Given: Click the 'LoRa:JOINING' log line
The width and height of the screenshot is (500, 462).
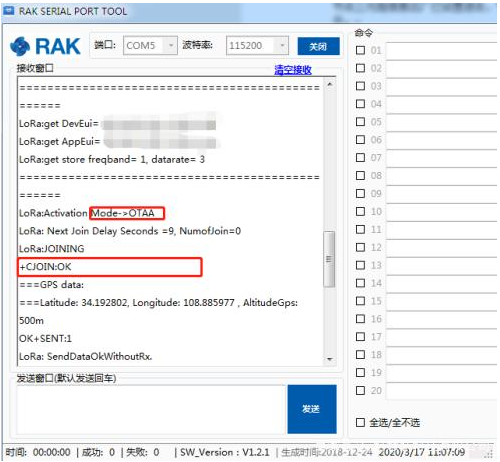Looking at the screenshot, I should click(x=52, y=249).
